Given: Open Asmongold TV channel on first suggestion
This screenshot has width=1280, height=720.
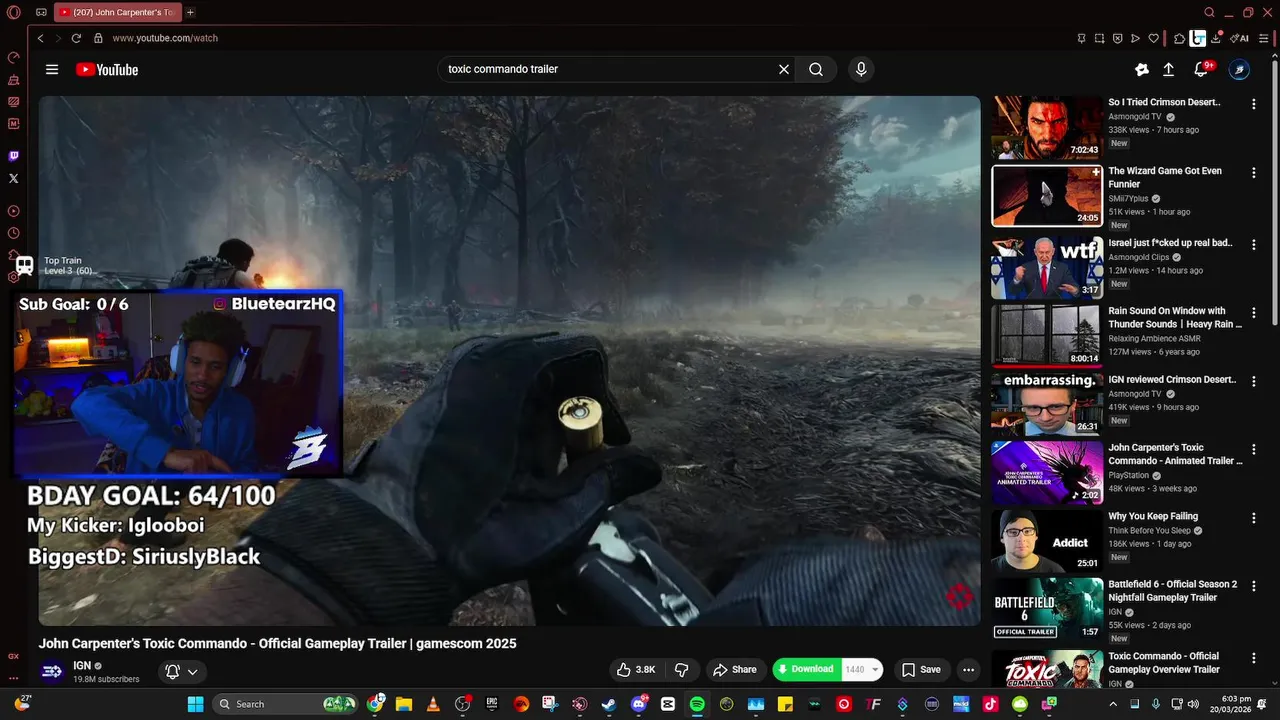Looking at the screenshot, I should [x=1135, y=117].
